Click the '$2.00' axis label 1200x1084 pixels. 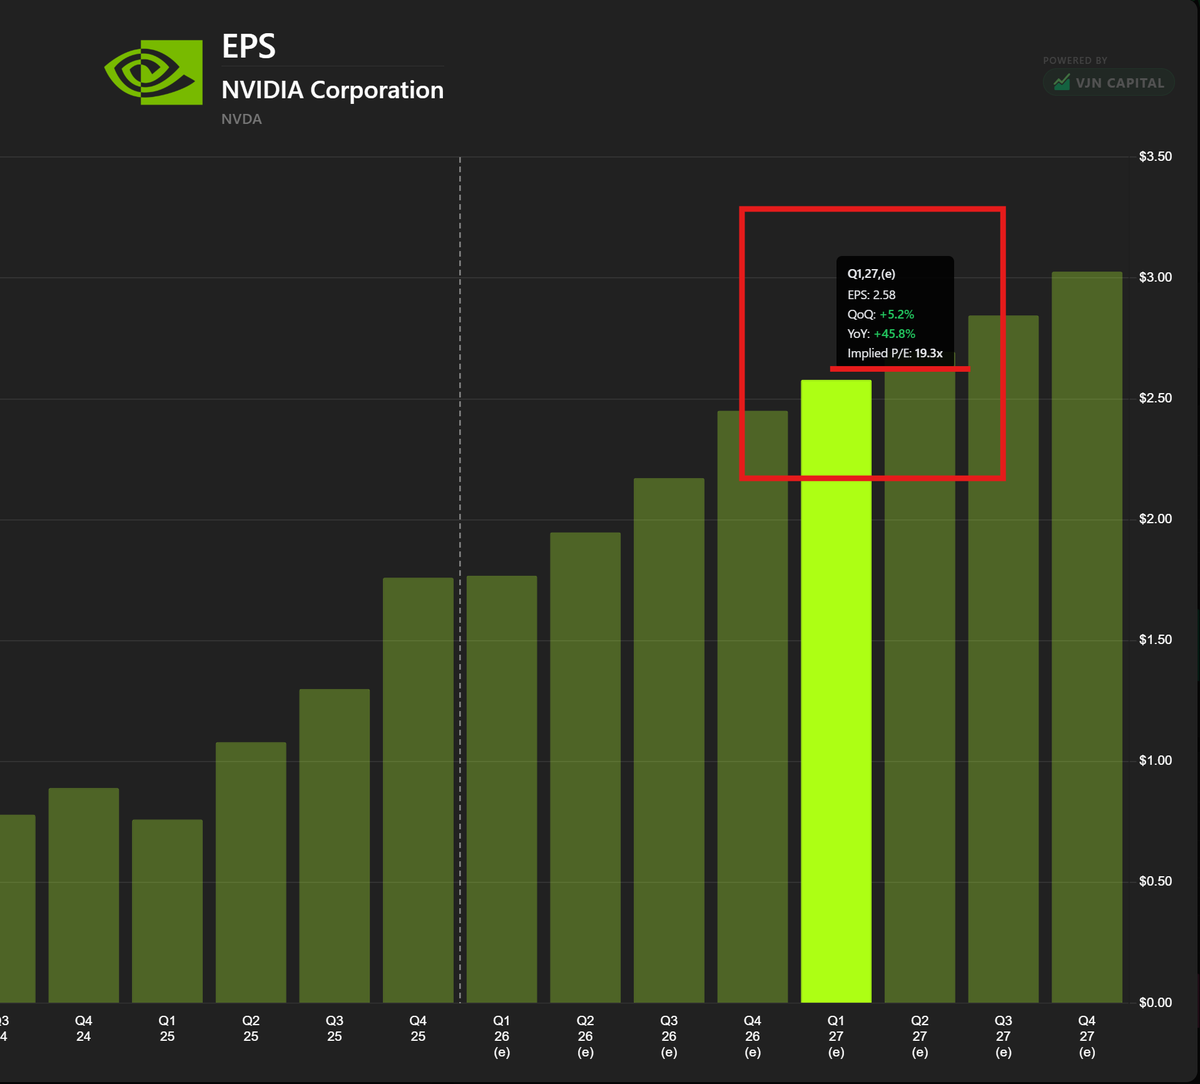(1155, 519)
